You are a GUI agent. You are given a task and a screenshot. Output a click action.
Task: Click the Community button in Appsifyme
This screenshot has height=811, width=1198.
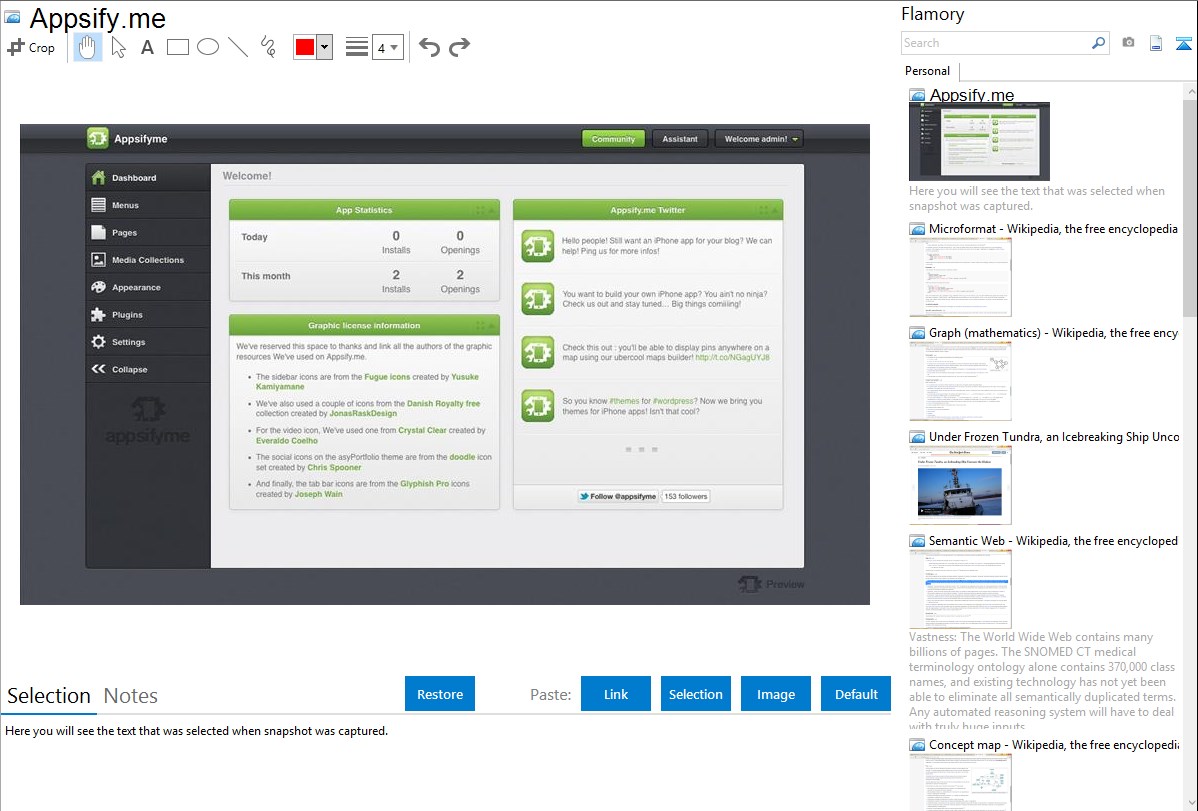coord(614,139)
